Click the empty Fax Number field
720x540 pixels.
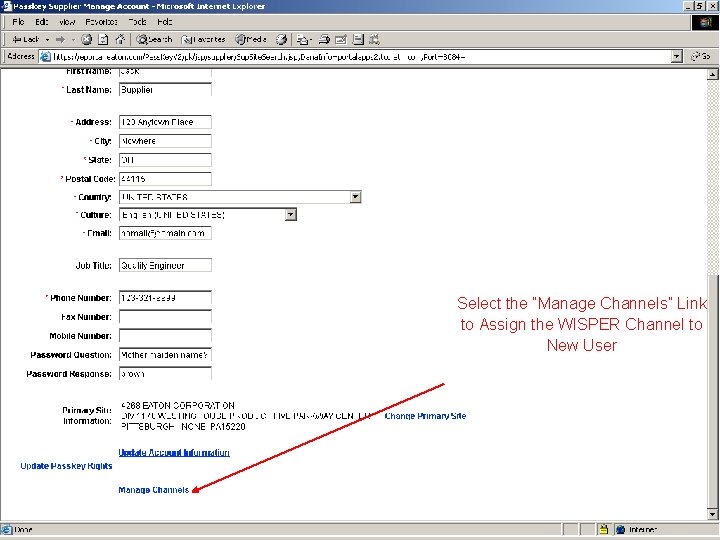pos(165,317)
